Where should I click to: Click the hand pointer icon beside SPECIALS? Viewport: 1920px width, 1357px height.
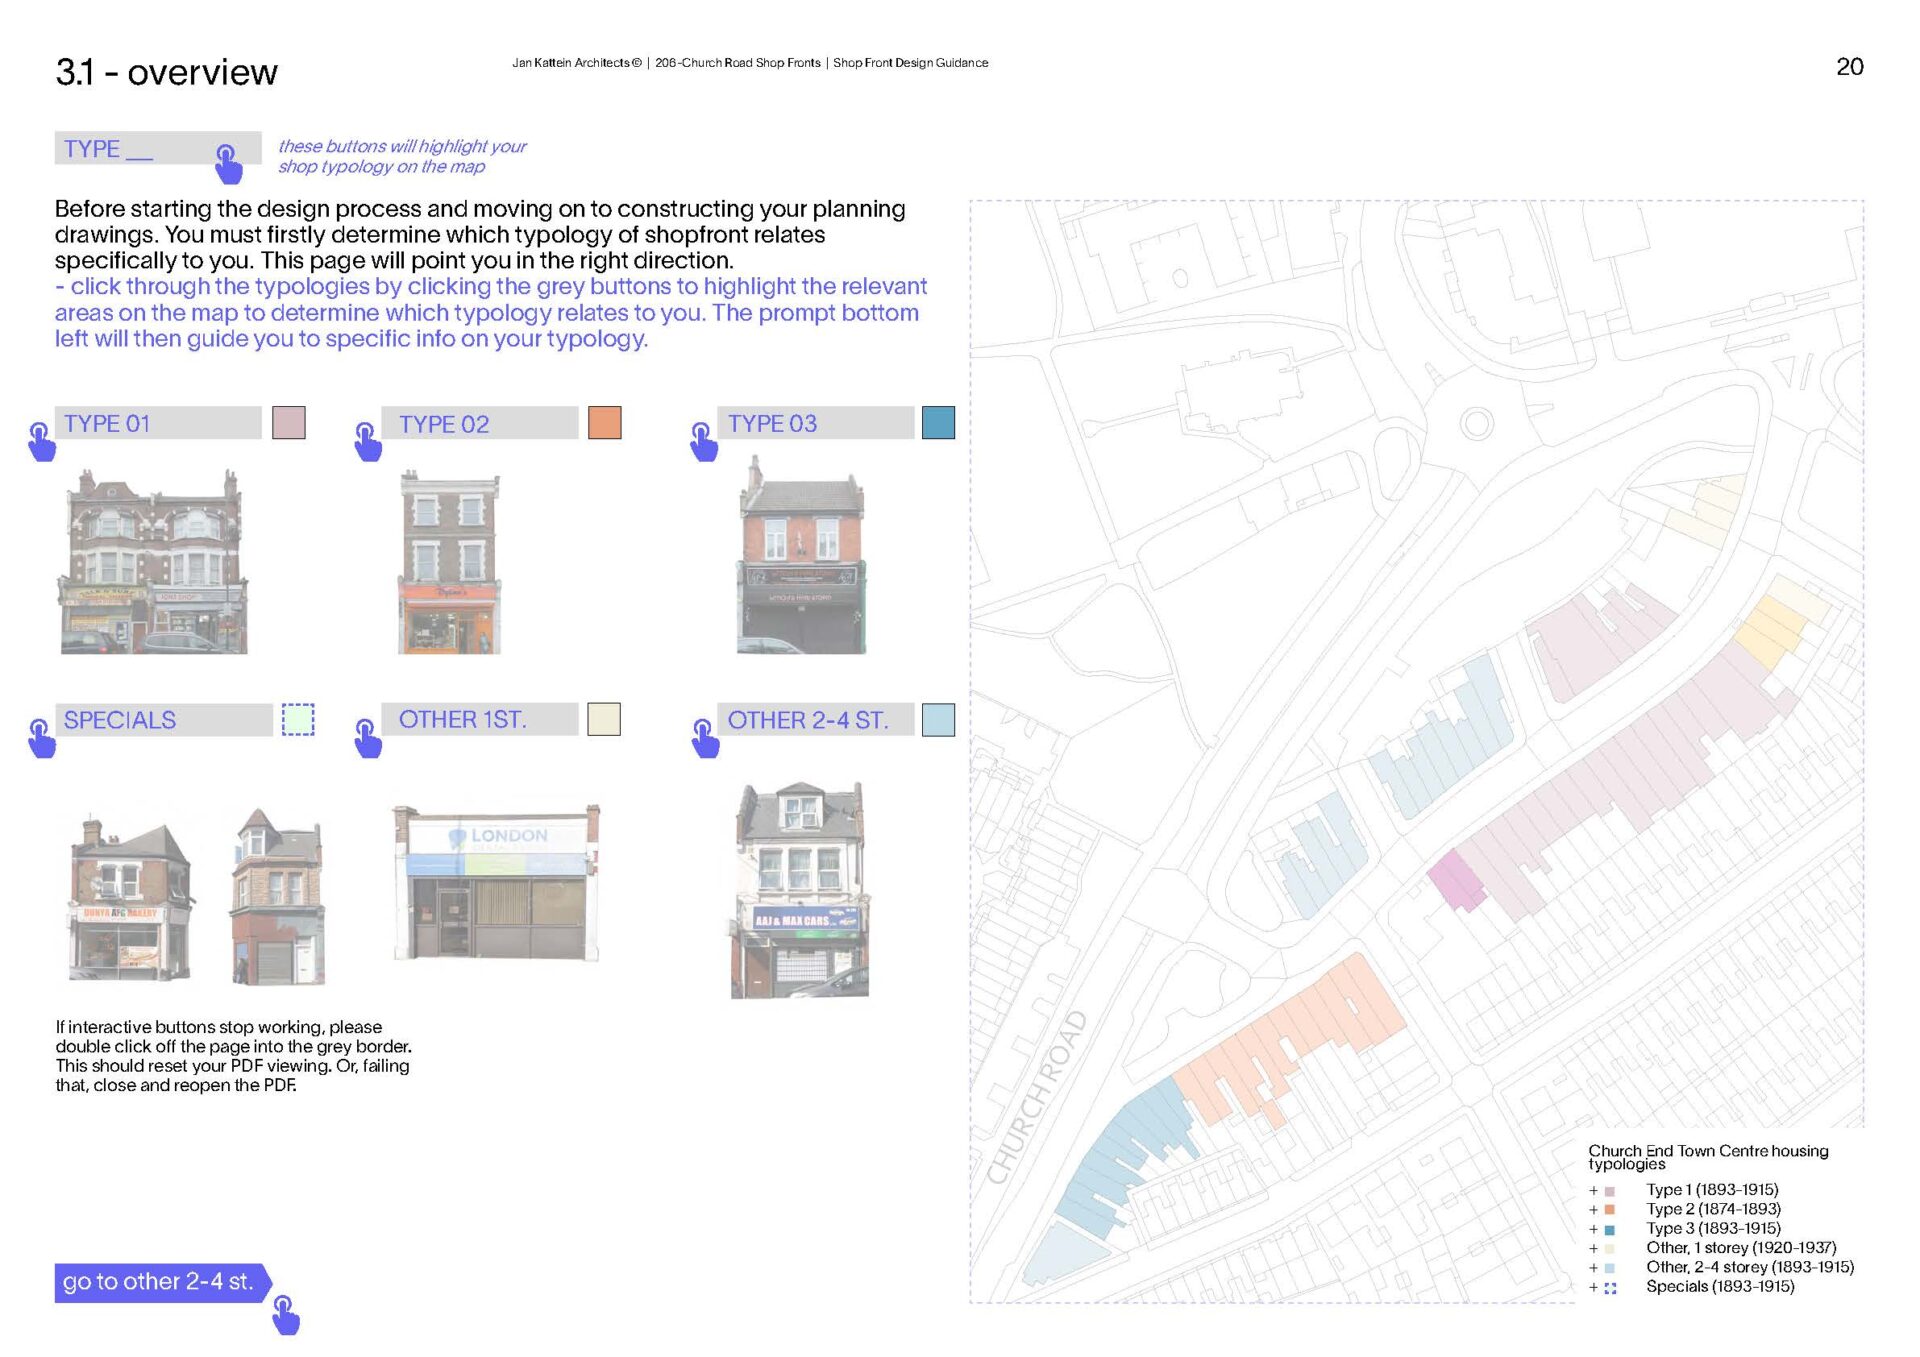[41, 738]
